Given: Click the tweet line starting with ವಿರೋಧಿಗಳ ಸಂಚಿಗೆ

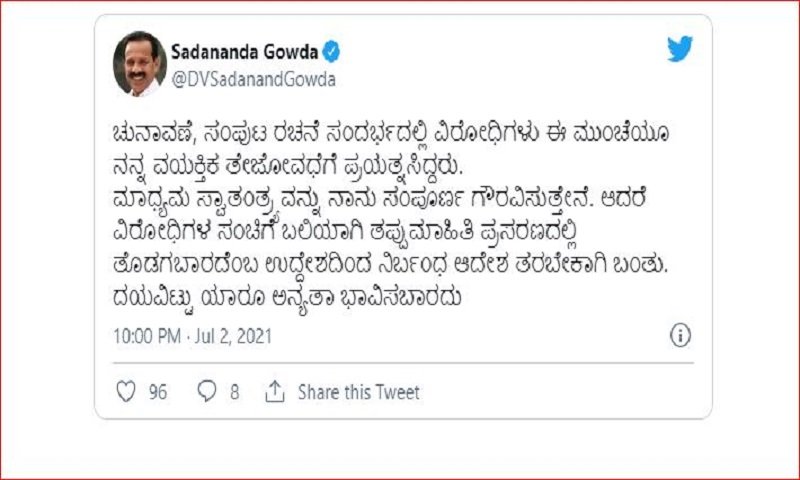Looking at the screenshot, I should coord(347,234).
